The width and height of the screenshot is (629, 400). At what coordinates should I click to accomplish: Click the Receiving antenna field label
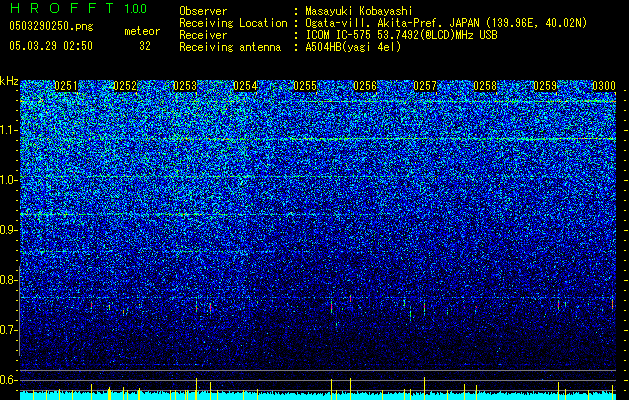[230, 47]
